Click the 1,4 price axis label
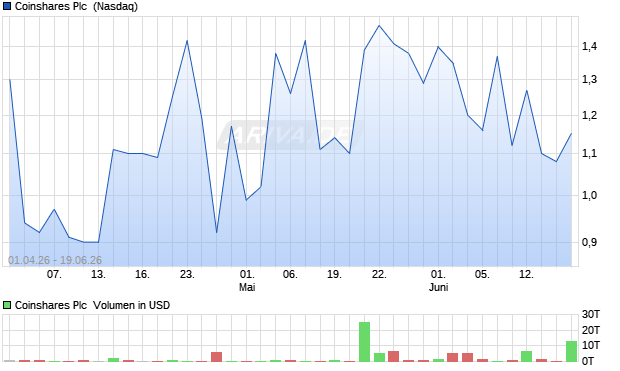Screen dimensions: 620x371 click(x=589, y=46)
